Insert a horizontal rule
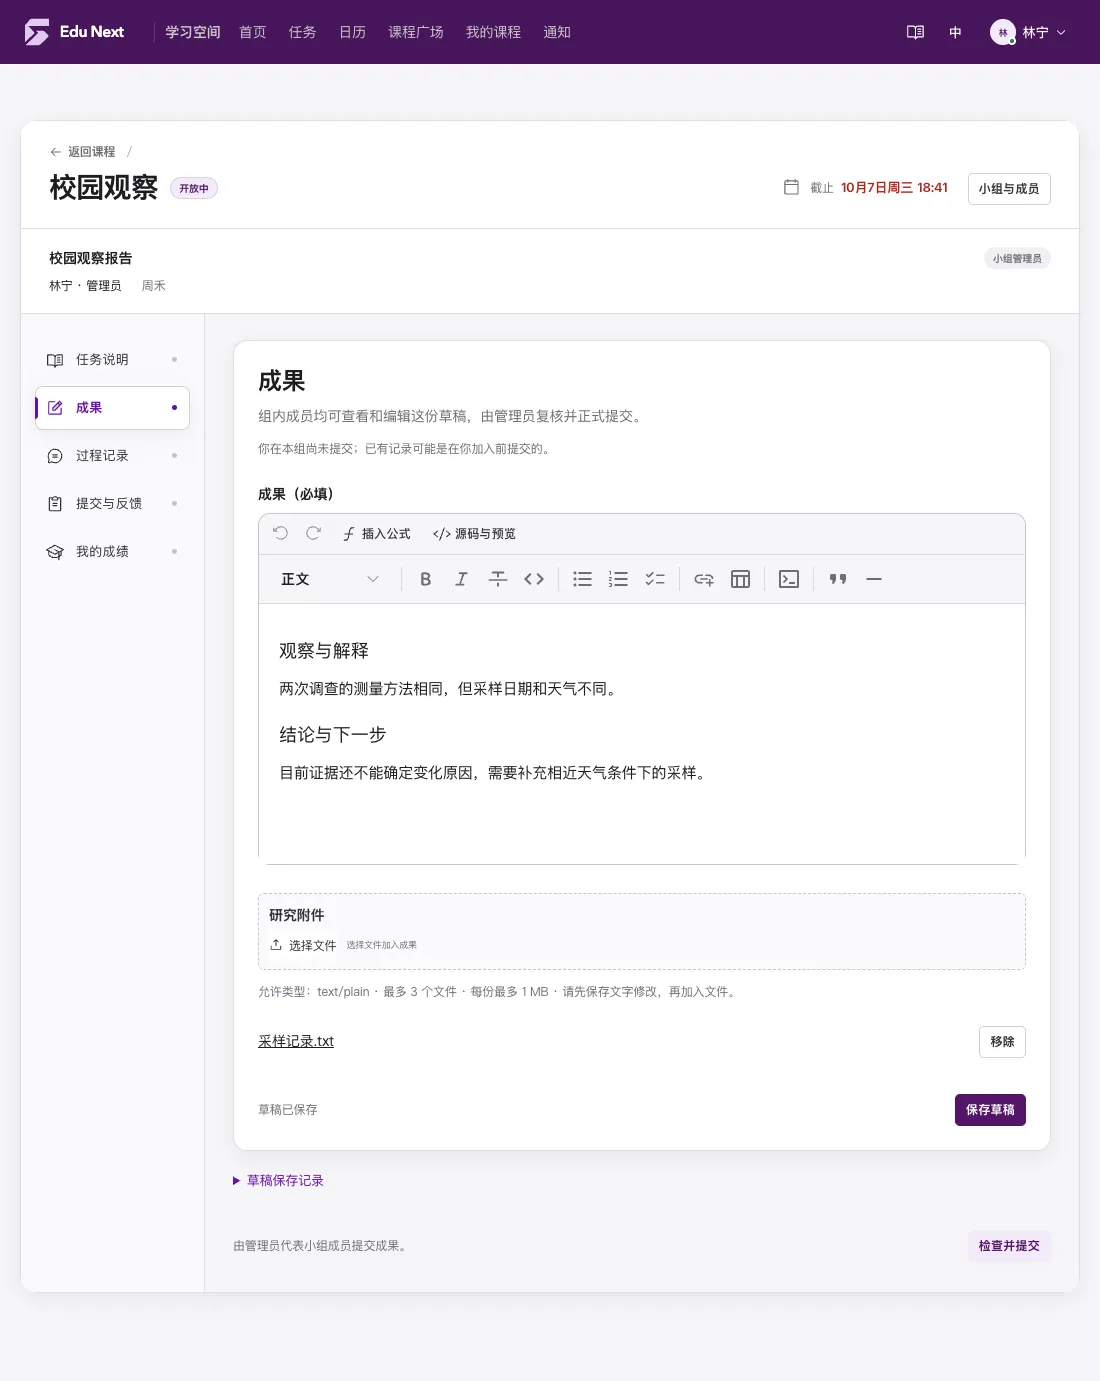The image size is (1100, 1381). point(874,579)
